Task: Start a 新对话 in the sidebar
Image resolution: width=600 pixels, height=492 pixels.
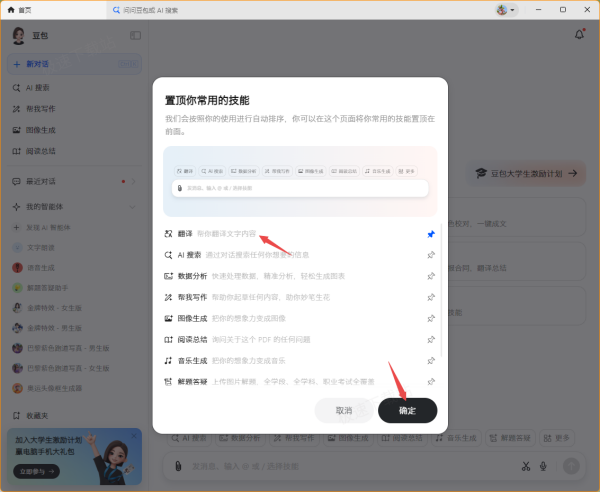Action: pos(74,64)
